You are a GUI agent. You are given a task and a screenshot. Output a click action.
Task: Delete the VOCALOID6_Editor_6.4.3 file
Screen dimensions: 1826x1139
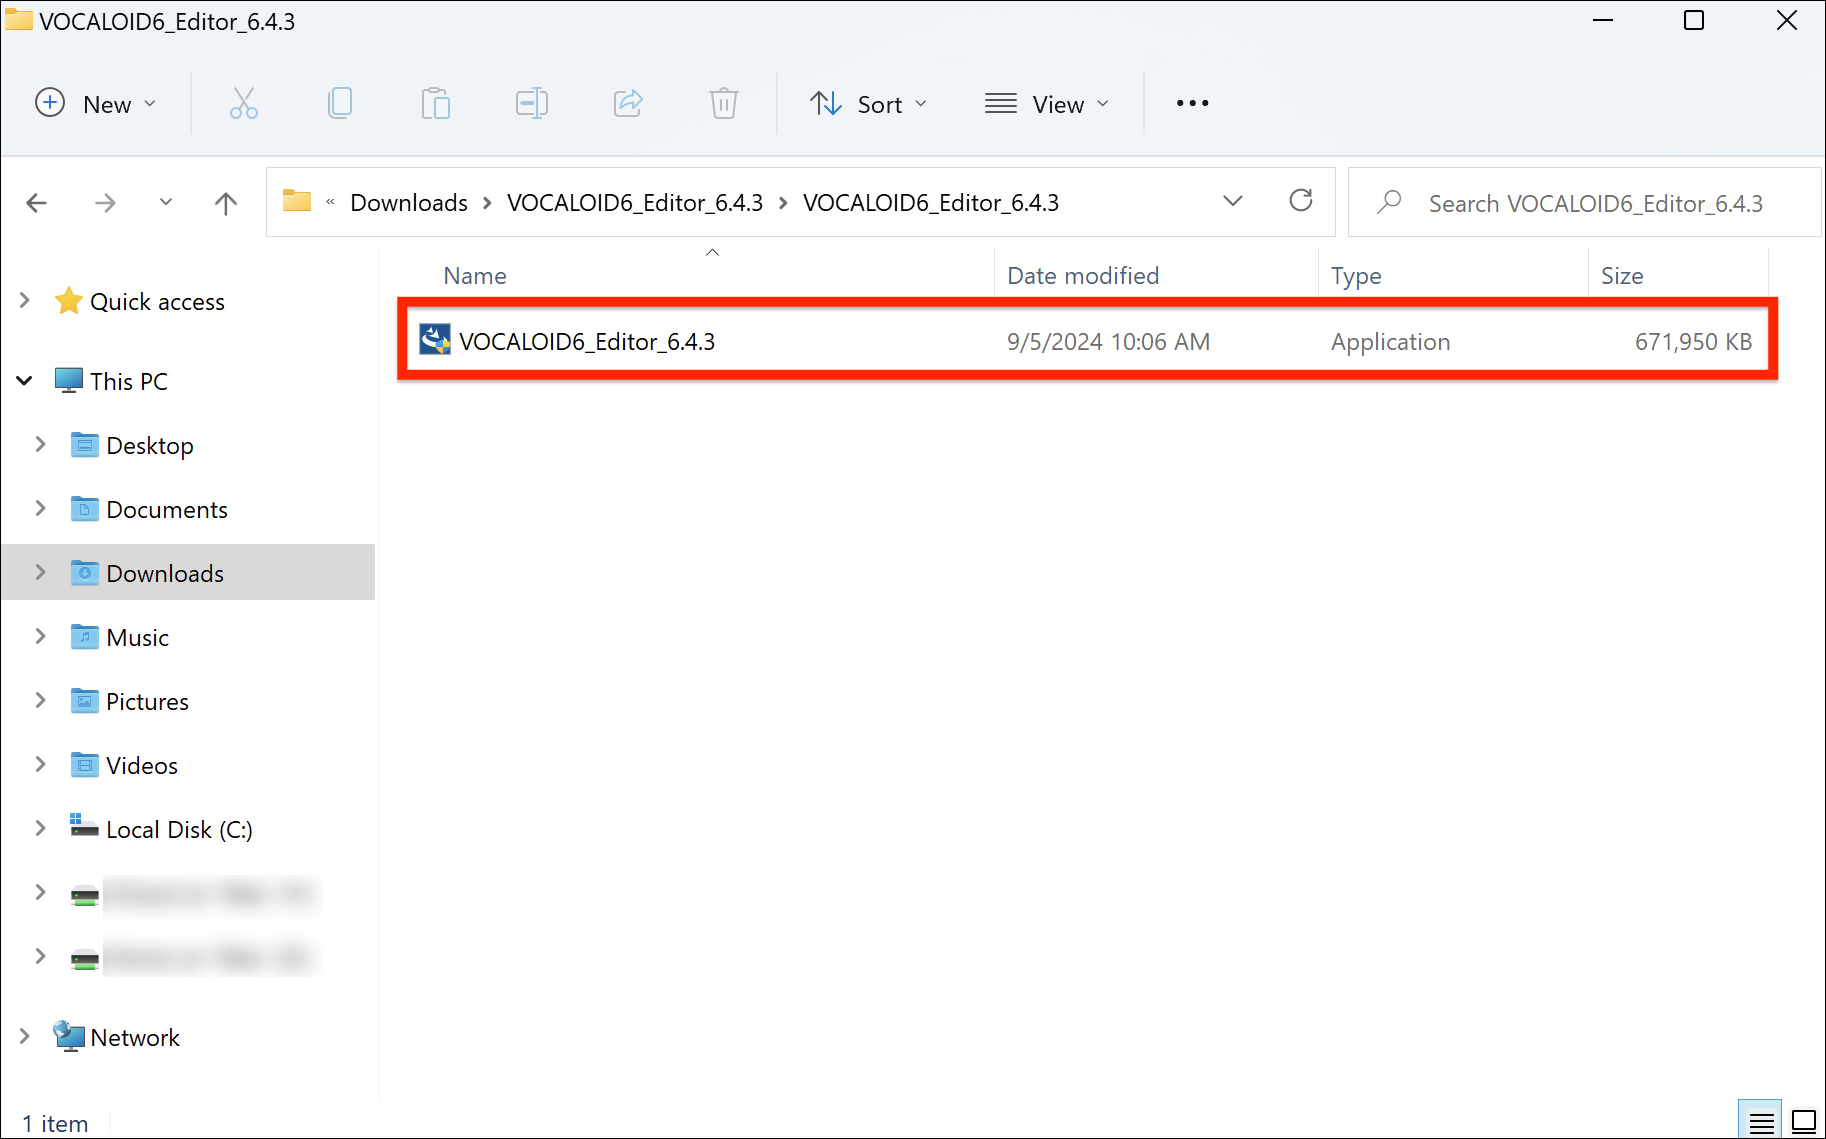723,103
